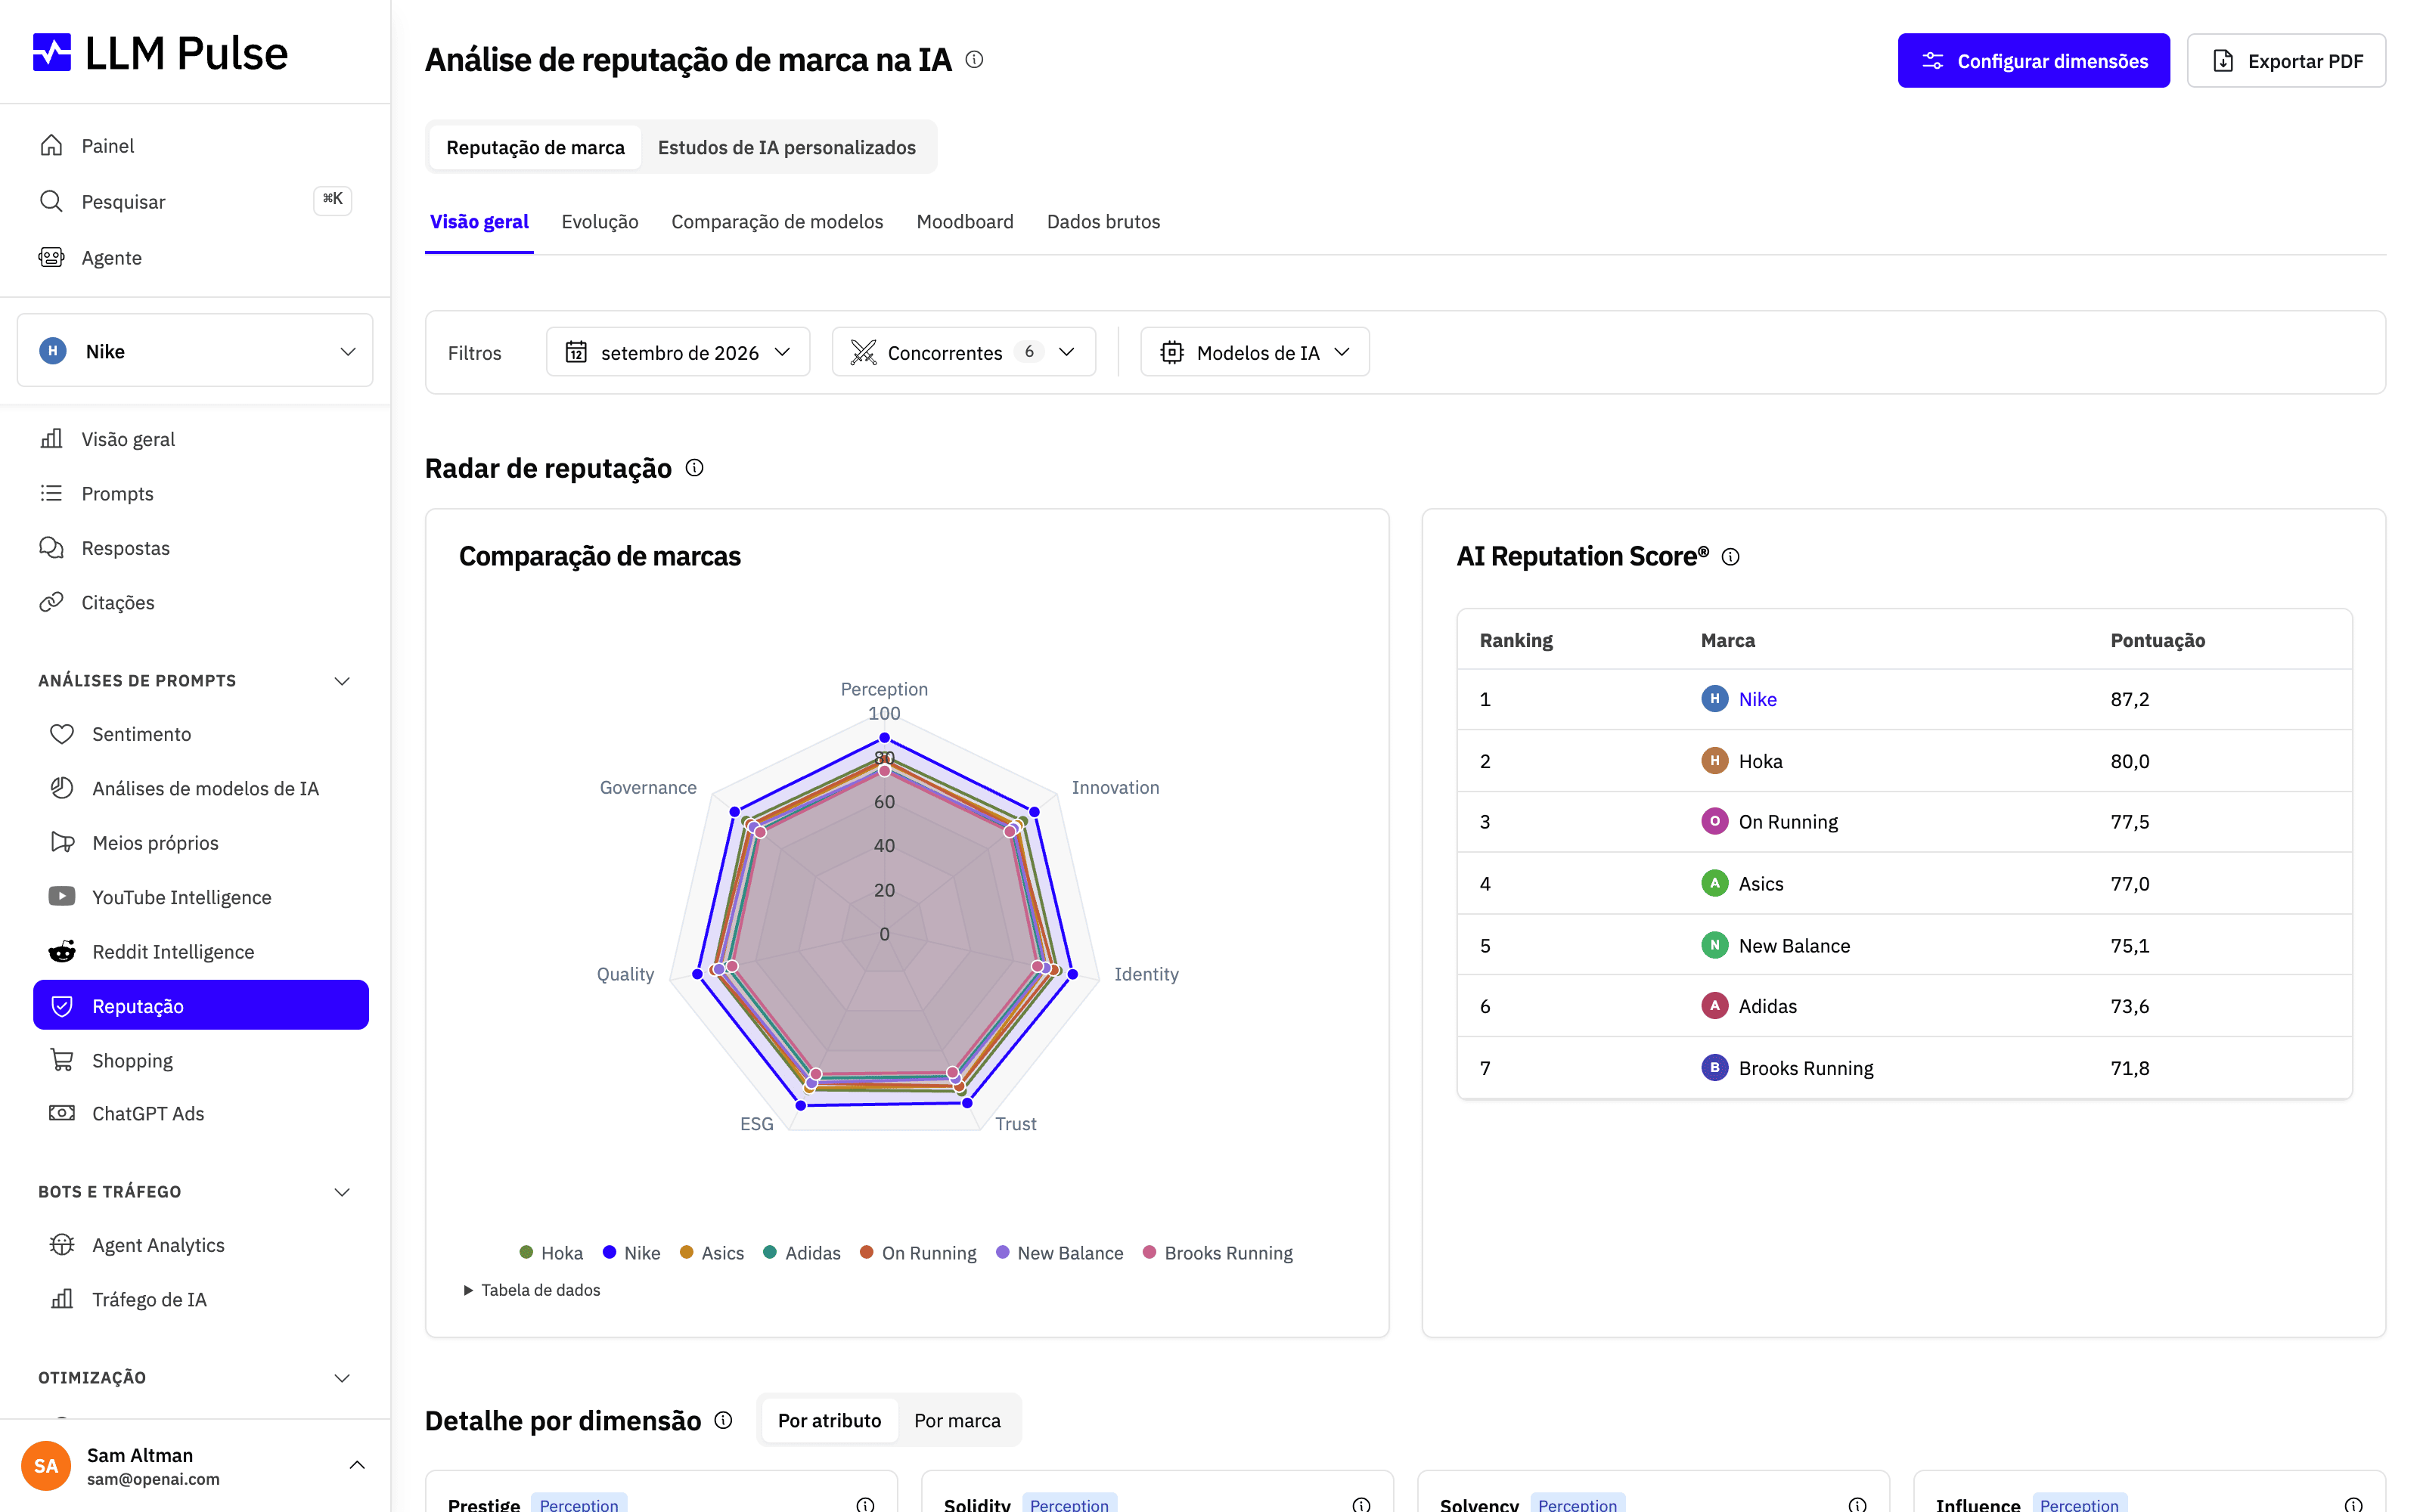The image size is (2420, 1512).
Task: Toggle Asics series in radar legend
Action: (711, 1253)
